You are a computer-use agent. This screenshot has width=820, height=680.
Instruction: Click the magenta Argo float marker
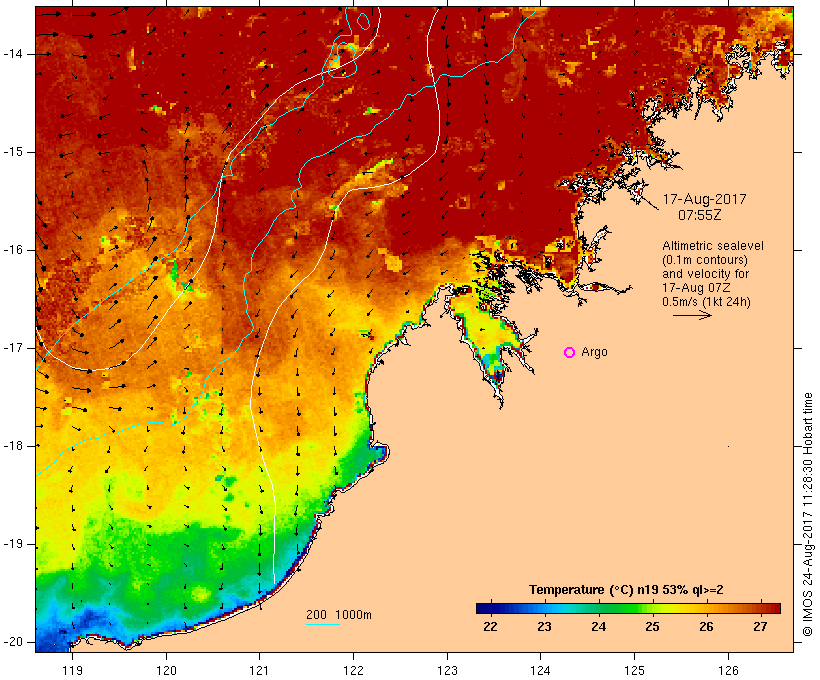[570, 353]
